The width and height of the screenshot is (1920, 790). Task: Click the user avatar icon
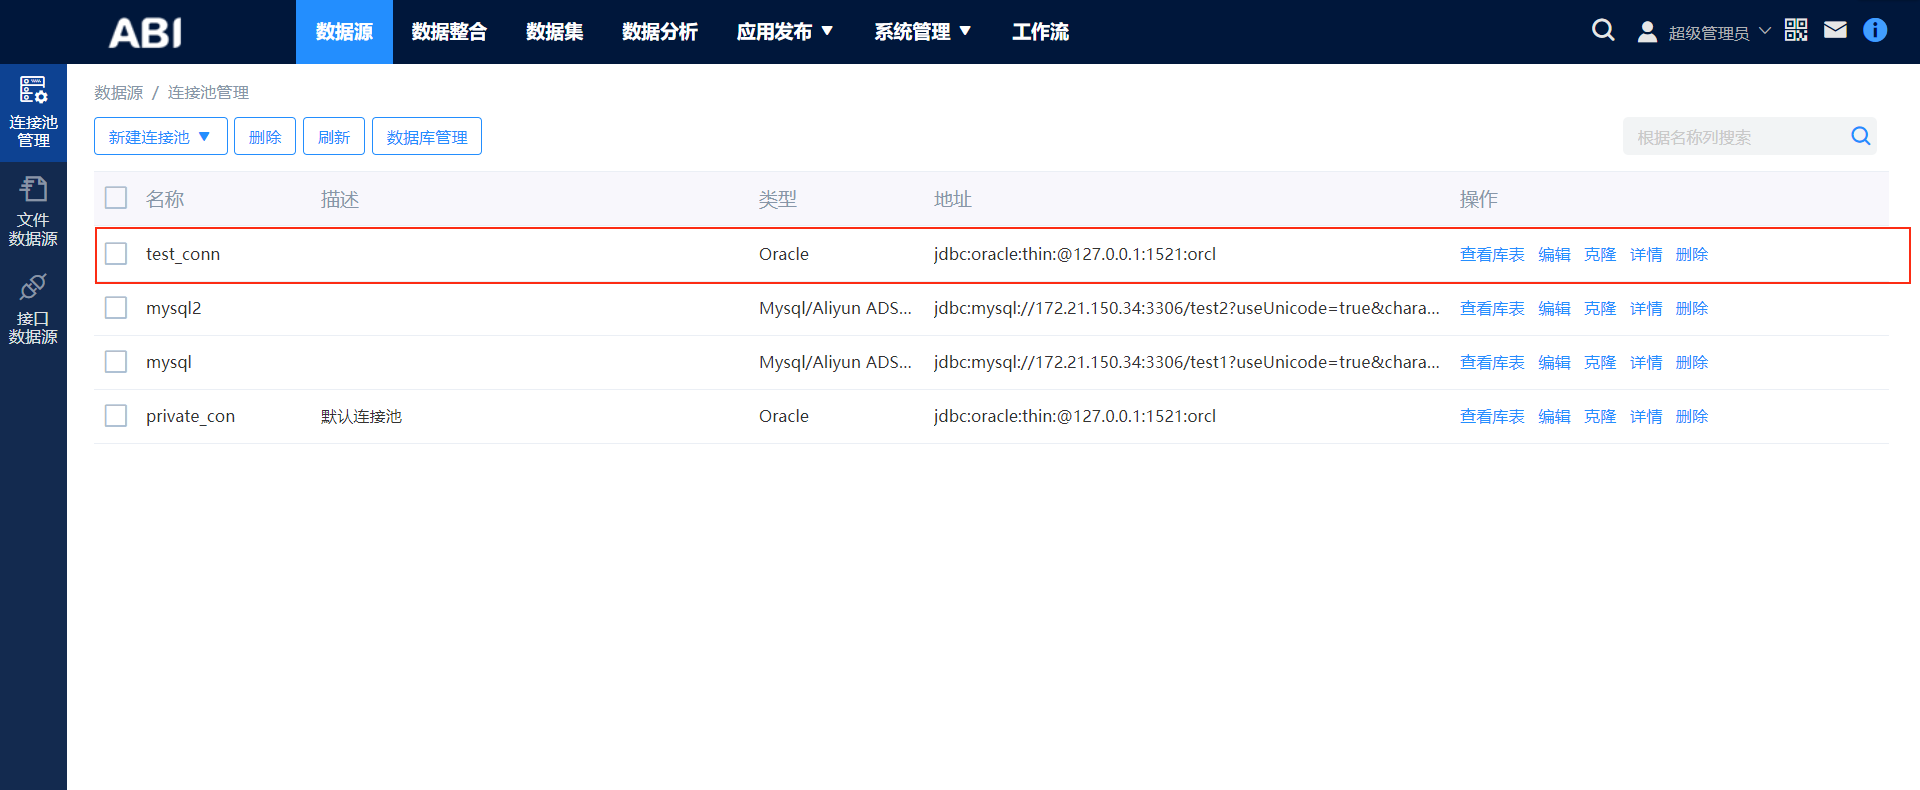pyautogui.click(x=1647, y=32)
